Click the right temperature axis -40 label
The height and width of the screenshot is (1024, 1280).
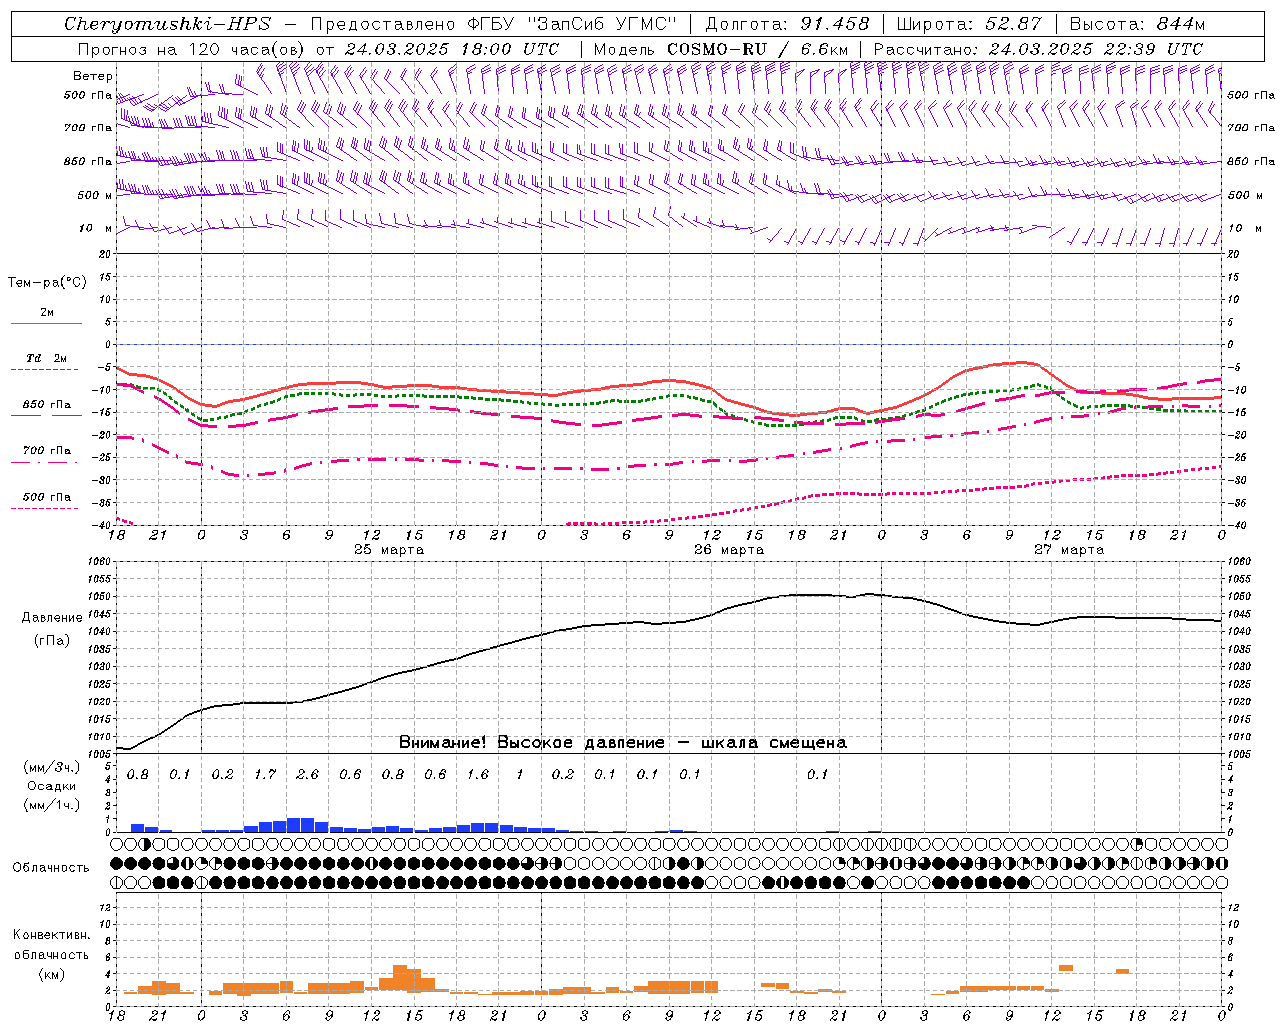point(1237,526)
